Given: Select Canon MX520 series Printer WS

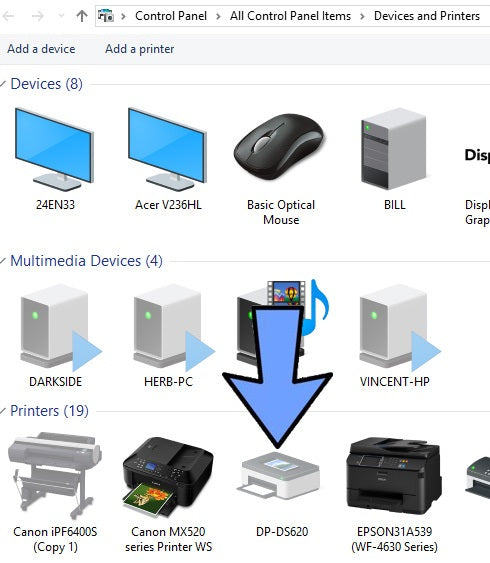Looking at the screenshot, I should pos(168,494).
